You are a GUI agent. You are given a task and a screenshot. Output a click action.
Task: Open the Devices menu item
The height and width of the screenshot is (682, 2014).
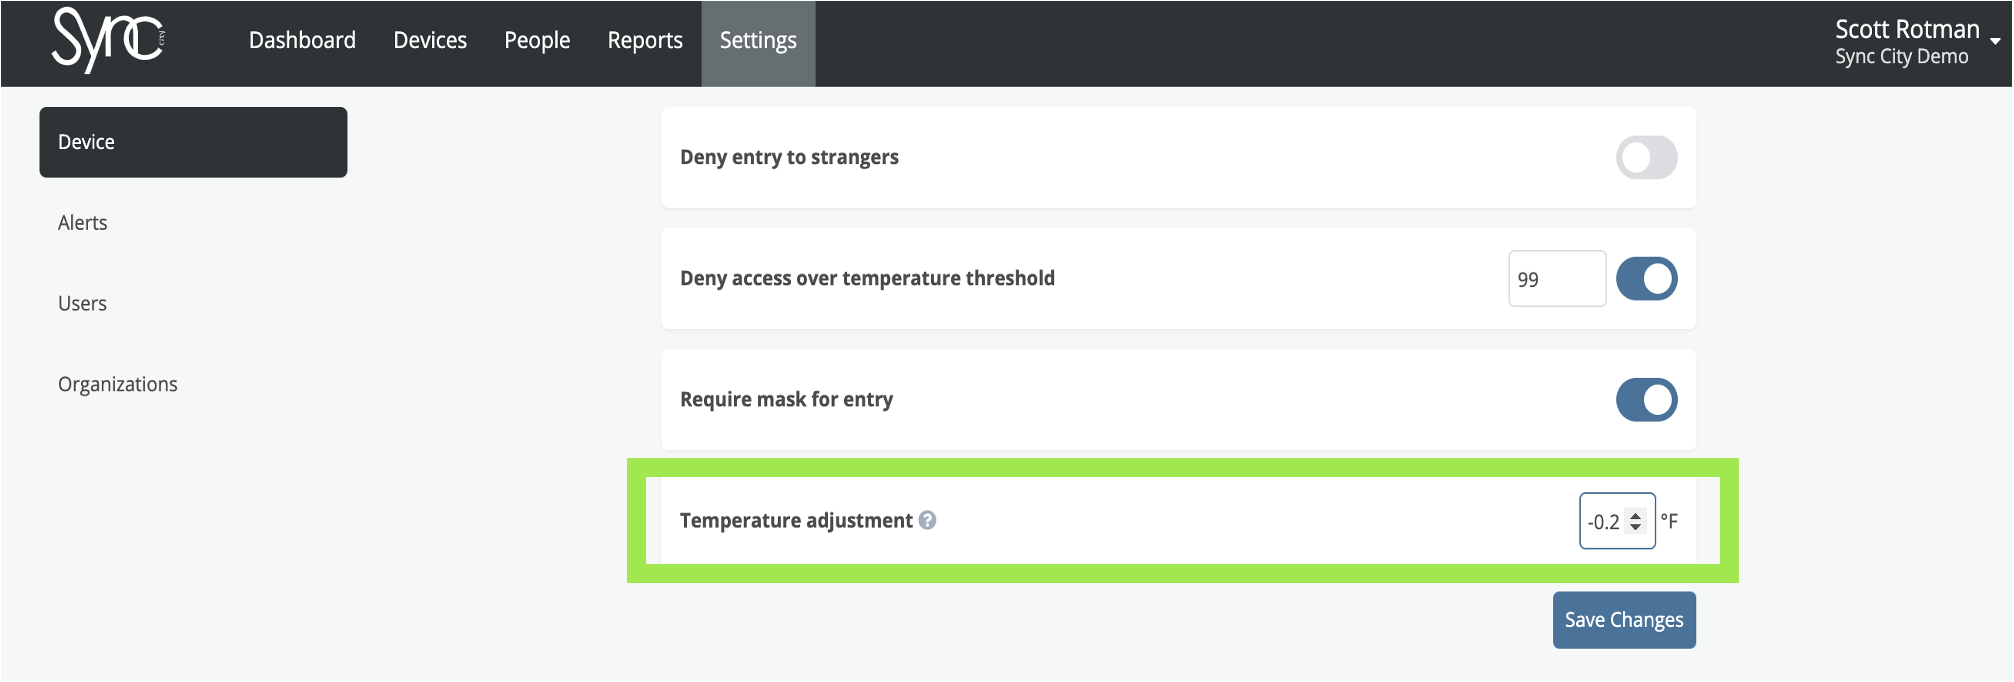point(430,40)
